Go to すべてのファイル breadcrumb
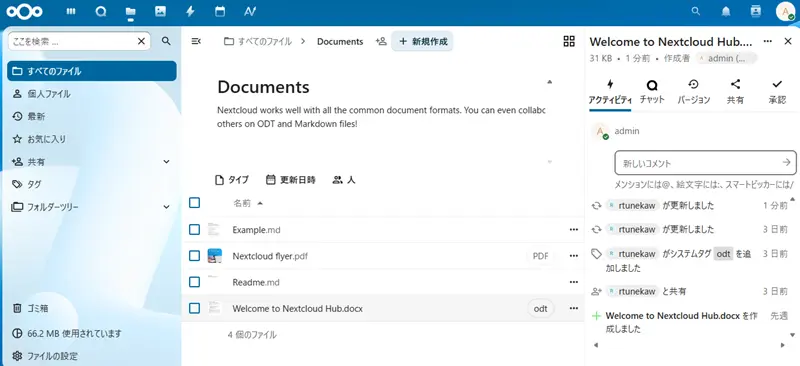 pyautogui.click(x=258, y=41)
